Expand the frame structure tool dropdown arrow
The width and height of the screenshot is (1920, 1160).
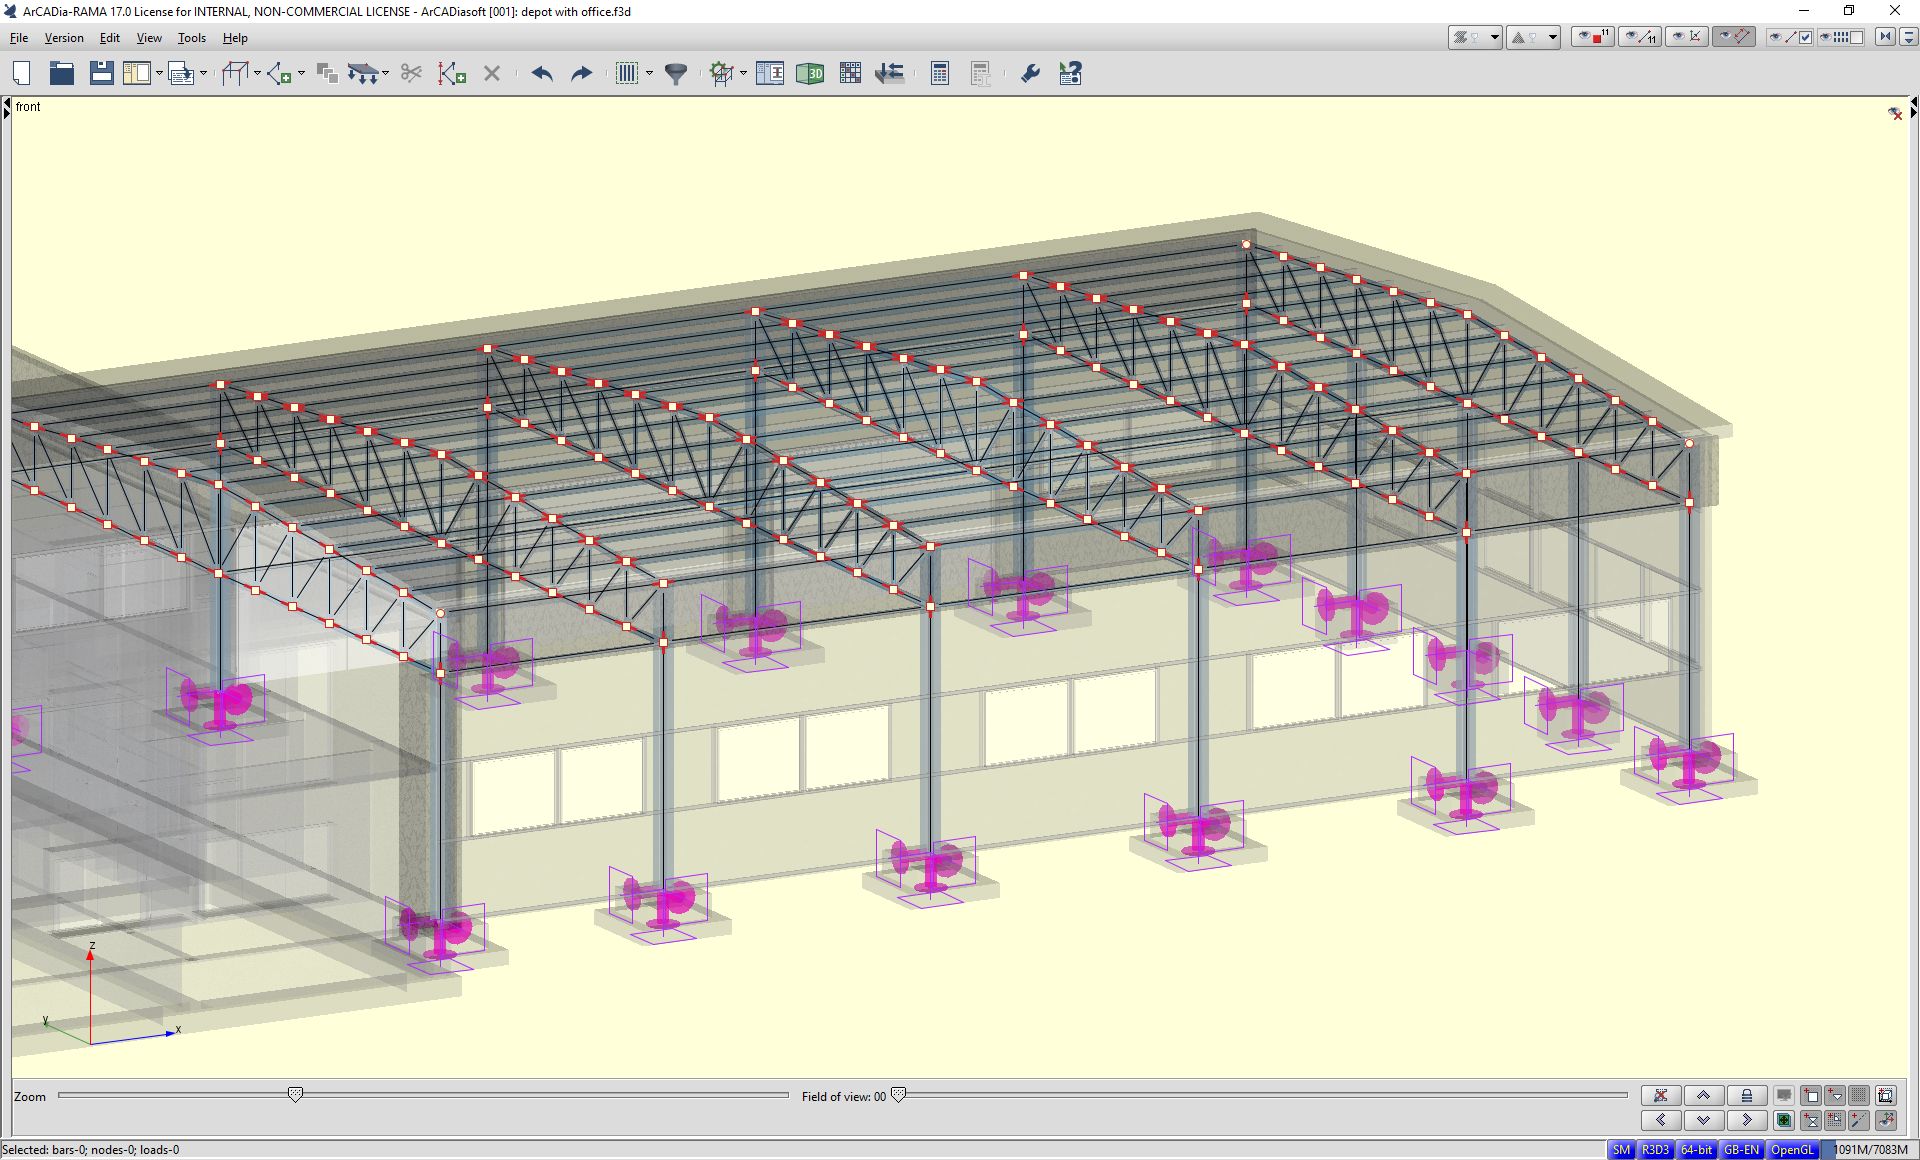pyautogui.click(x=257, y=73)
